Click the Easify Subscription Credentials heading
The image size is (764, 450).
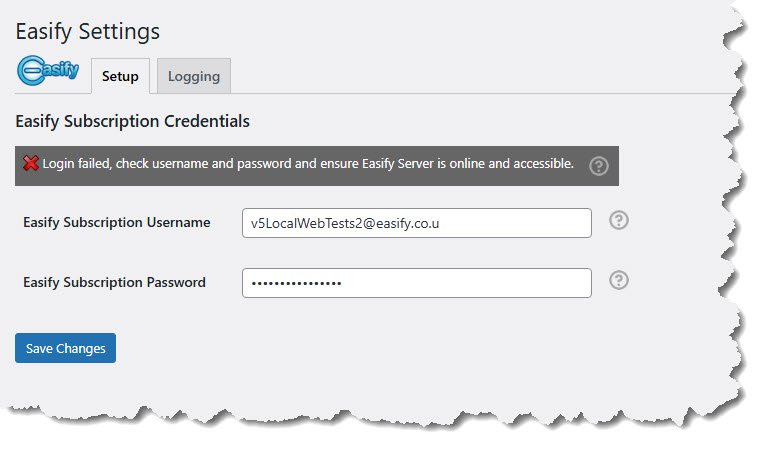point(132,121)
